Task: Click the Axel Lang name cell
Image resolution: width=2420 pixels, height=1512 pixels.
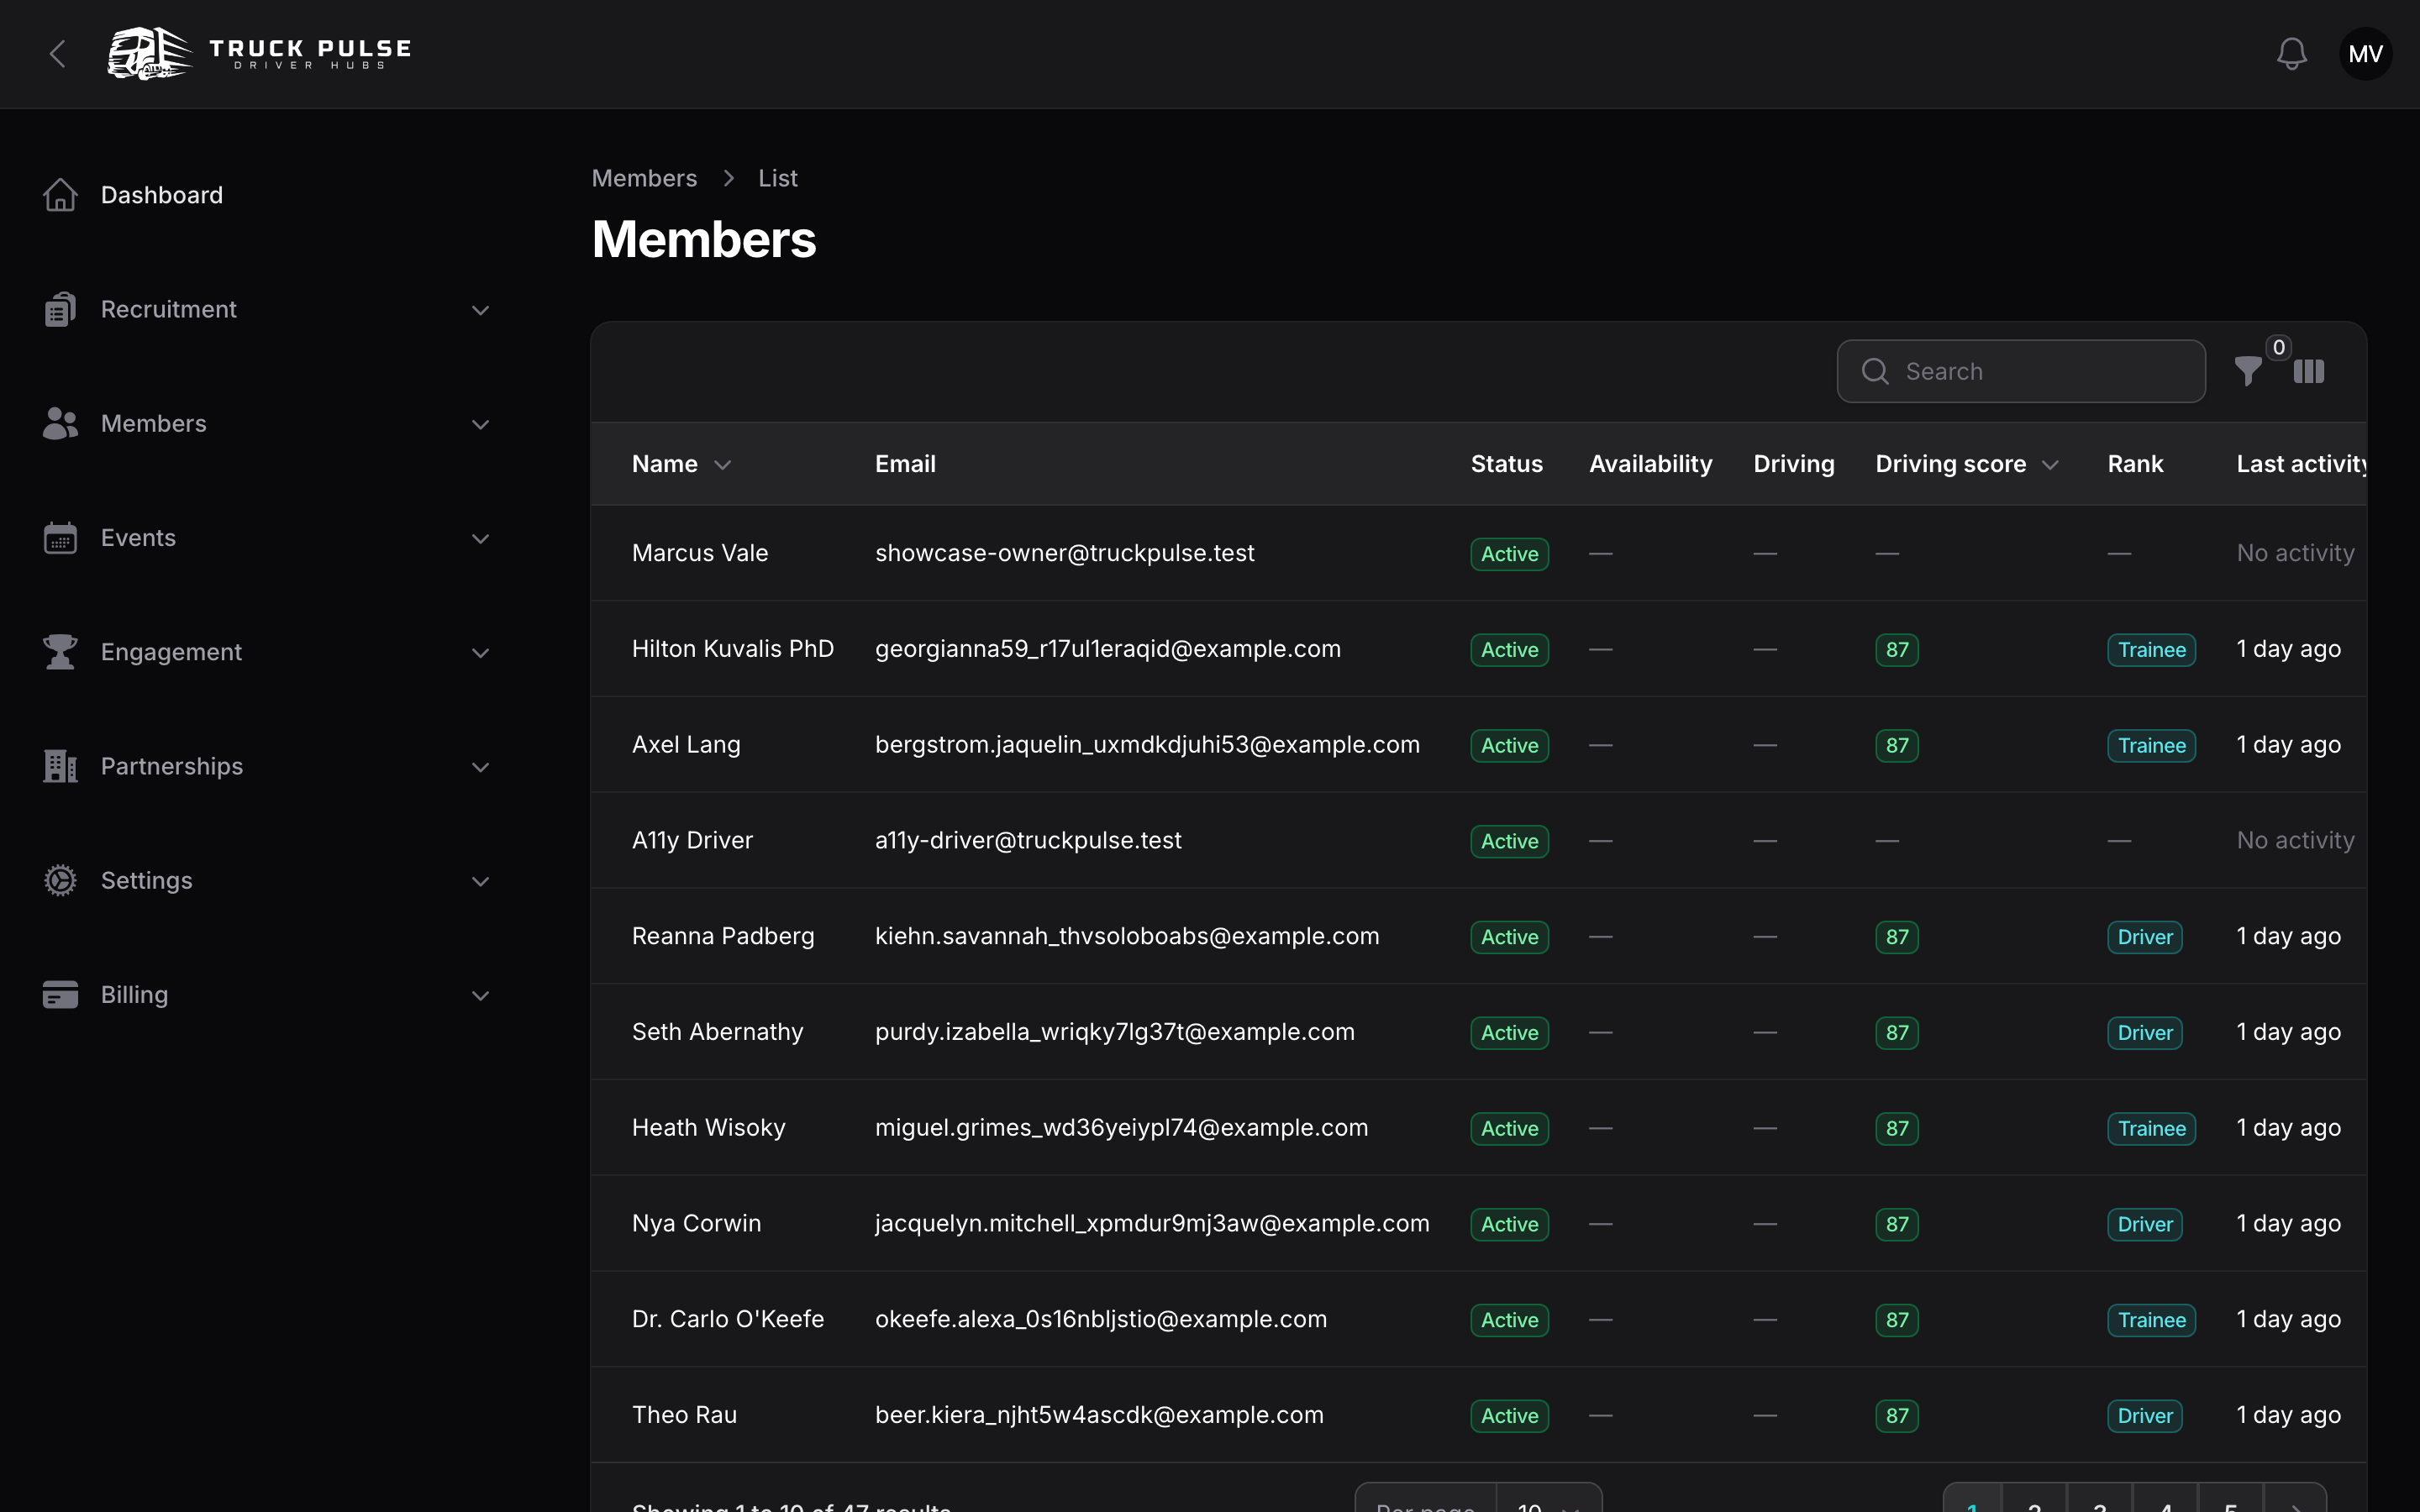Action: (686, 745)
